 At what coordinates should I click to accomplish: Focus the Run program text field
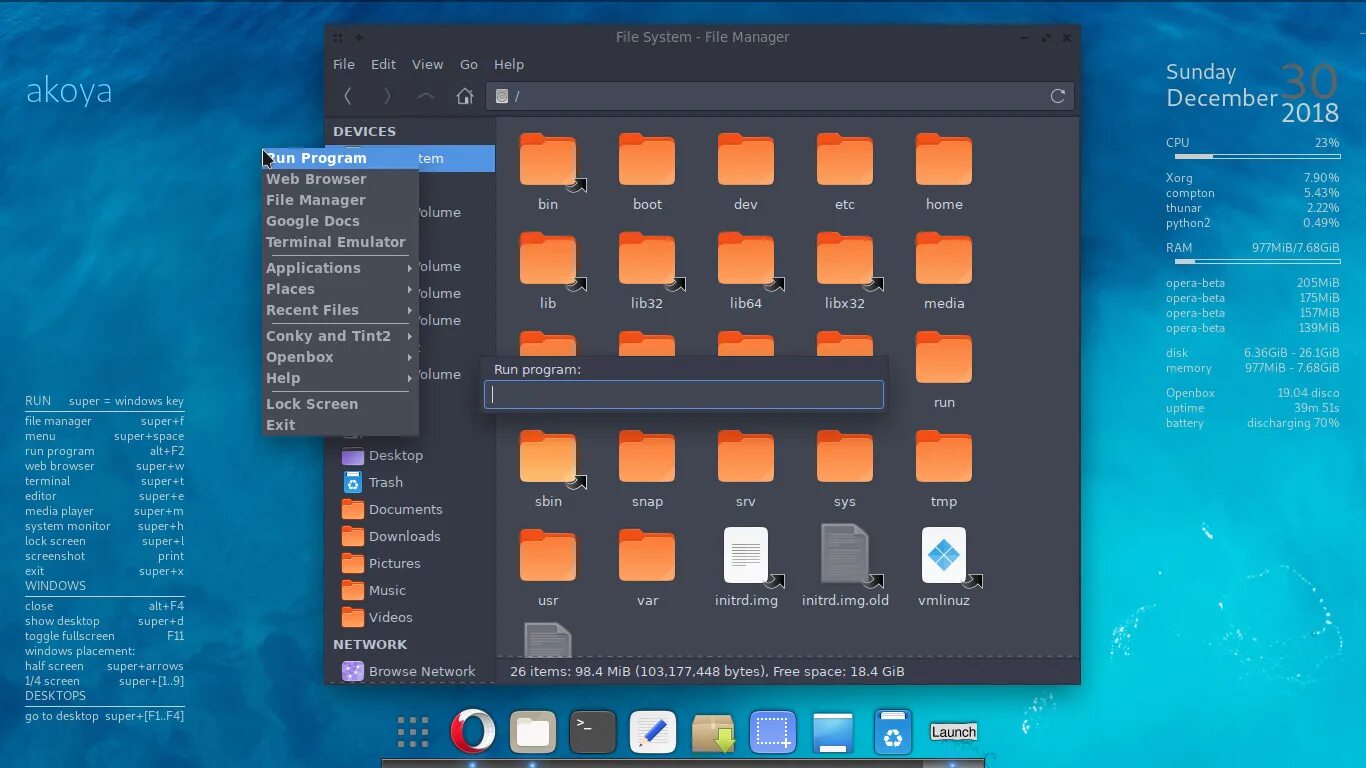pos(684,394)
